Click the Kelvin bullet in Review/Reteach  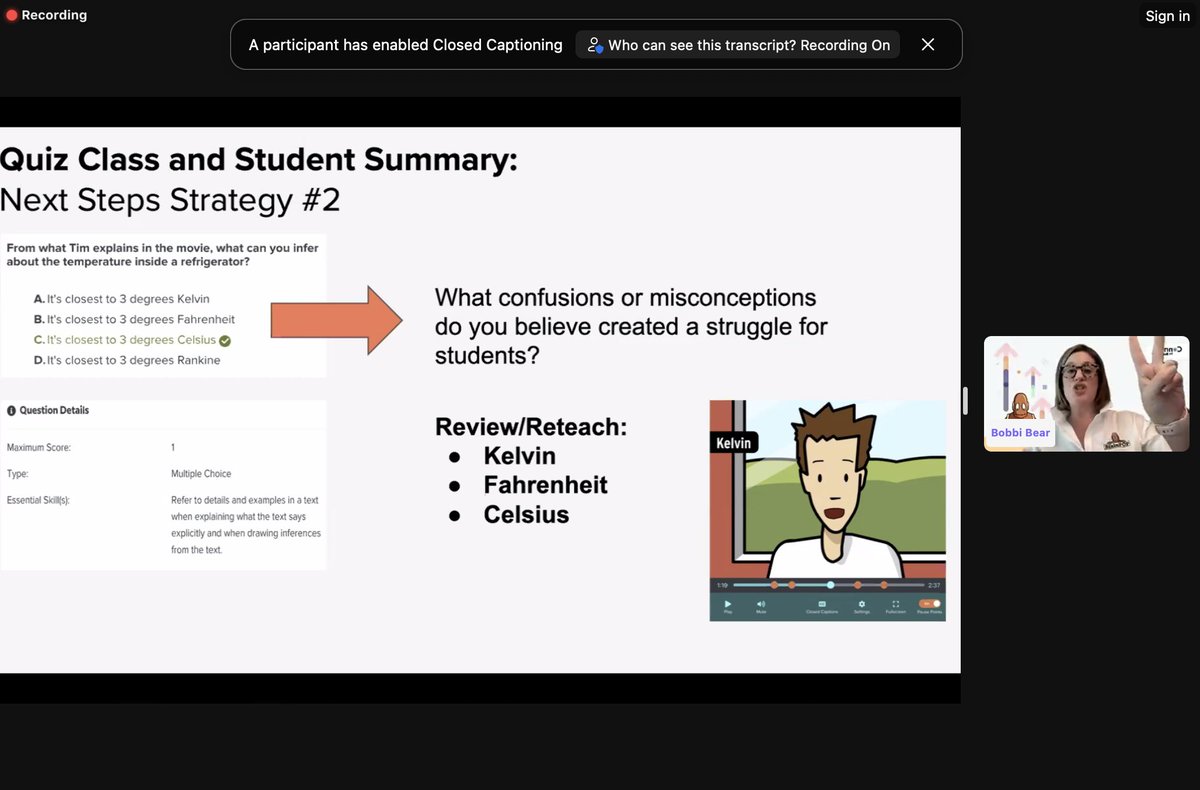[519, 456]
